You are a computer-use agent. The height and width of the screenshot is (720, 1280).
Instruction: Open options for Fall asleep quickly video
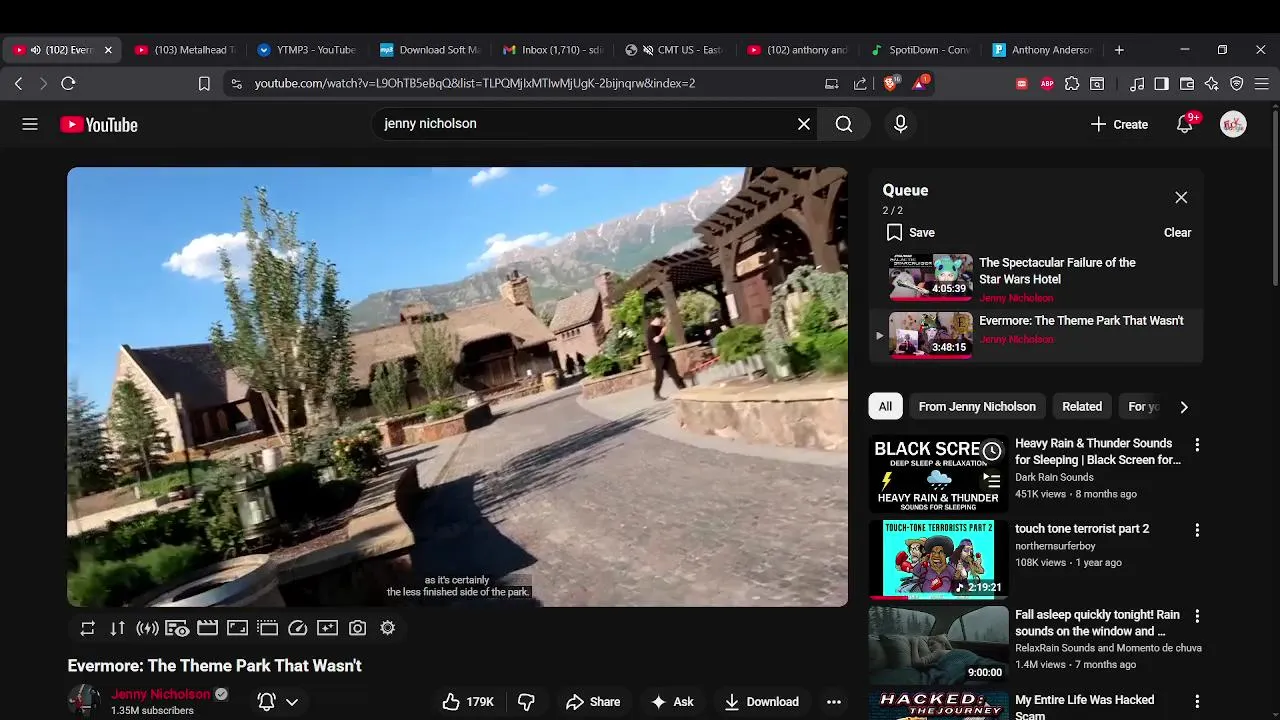pos(1197,616)
